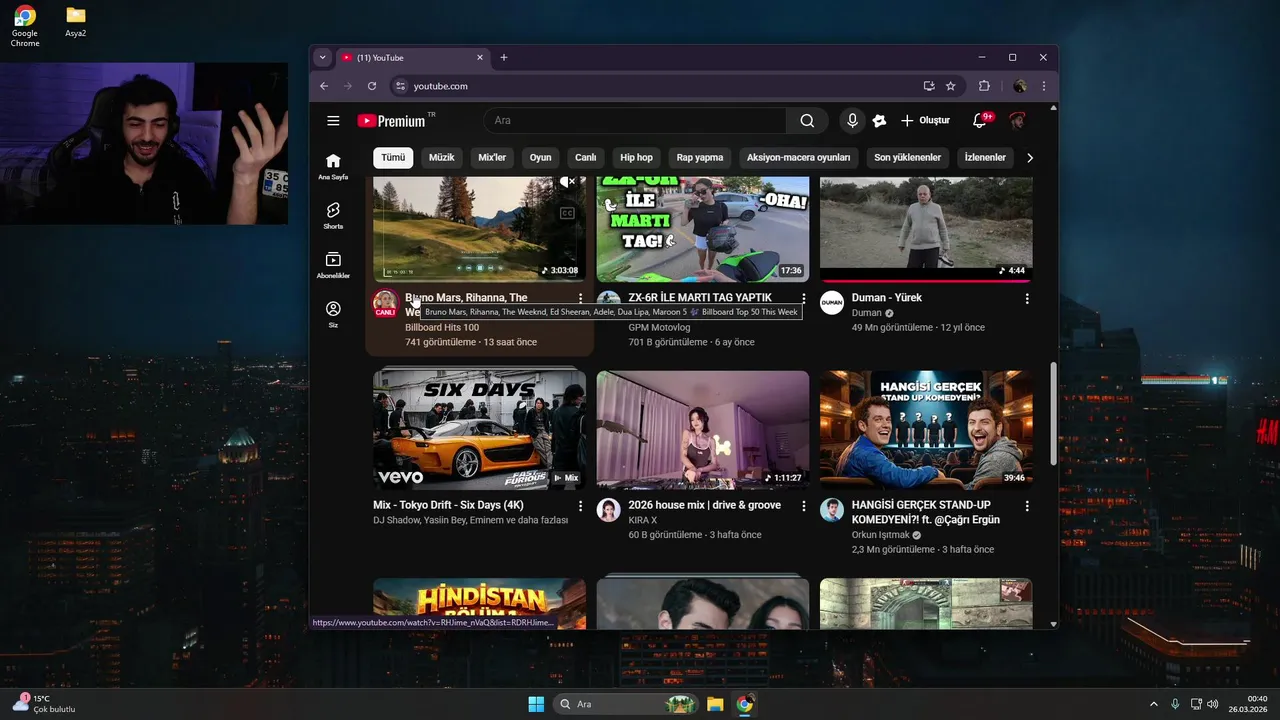
Task: Toggle mute on the Bruno Mars preview
Action: click(x=567, y=182)
